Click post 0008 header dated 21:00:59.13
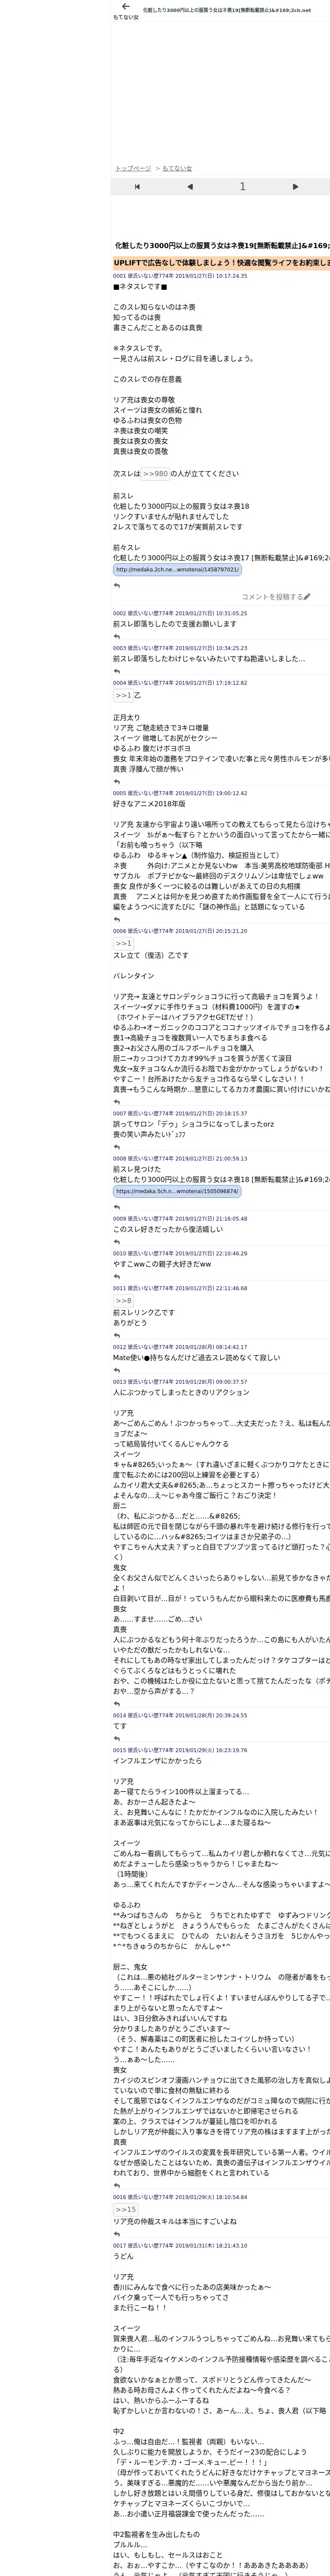This screenshot has height=2576, width=330. coord(180,1159)
